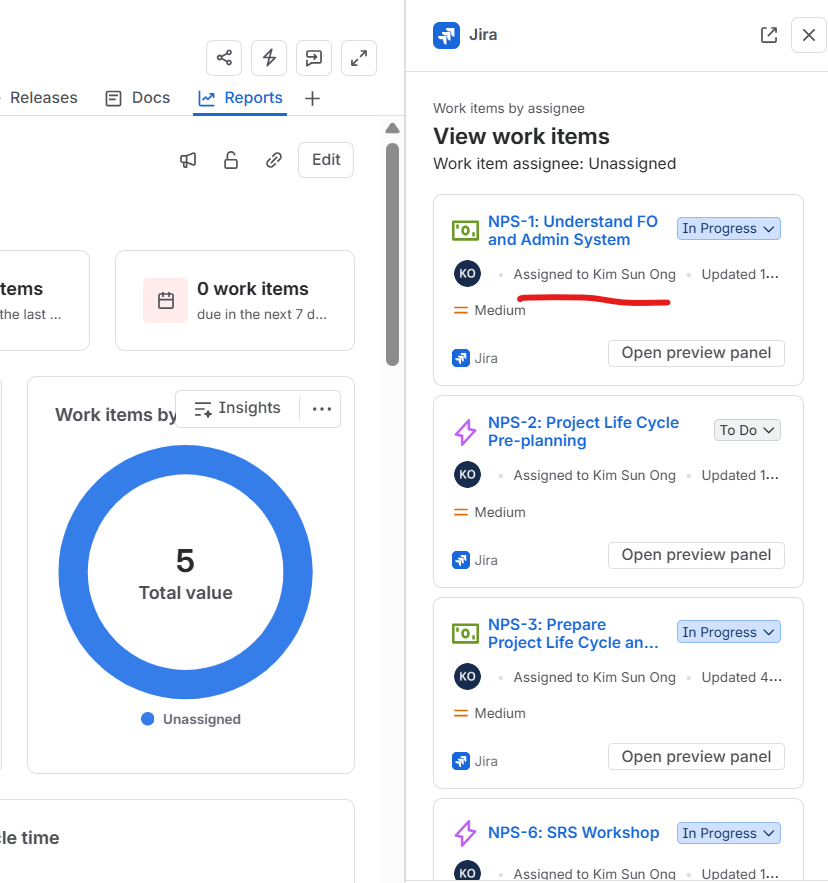Click the share icon in top toolbar

click(x=224, y=57)
